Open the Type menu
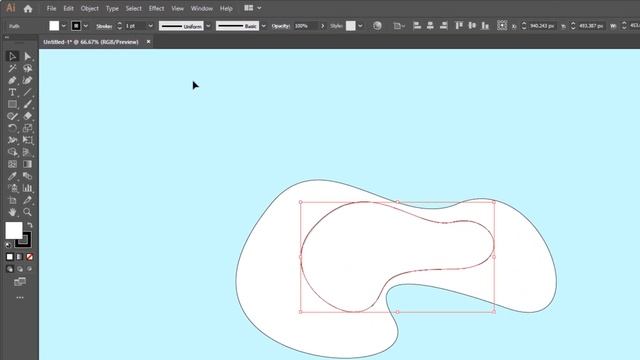Viewport: 640px width, 360px height. [x=112, y=8]
